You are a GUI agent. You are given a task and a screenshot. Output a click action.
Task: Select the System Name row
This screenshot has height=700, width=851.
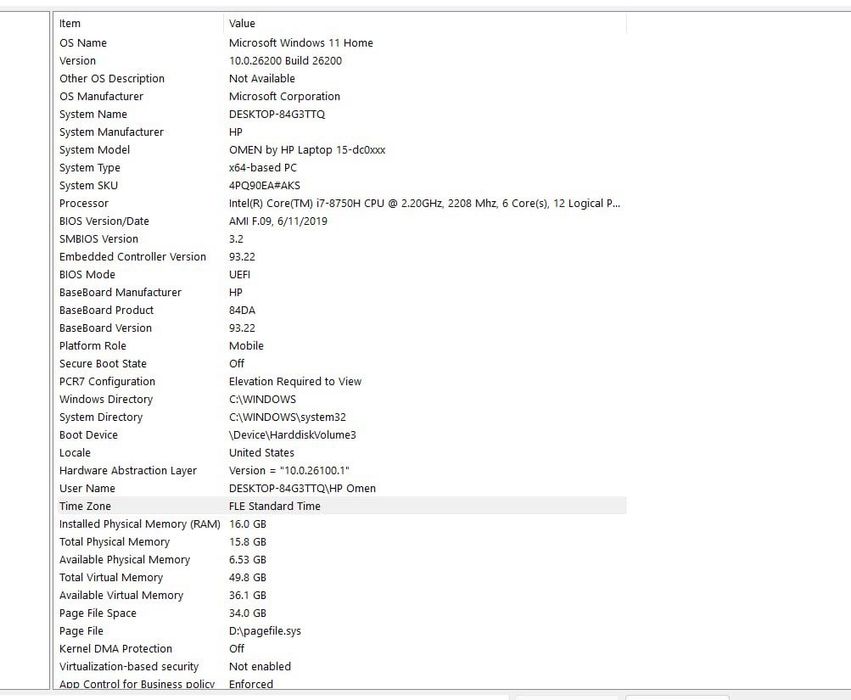(x=93, y=114)
